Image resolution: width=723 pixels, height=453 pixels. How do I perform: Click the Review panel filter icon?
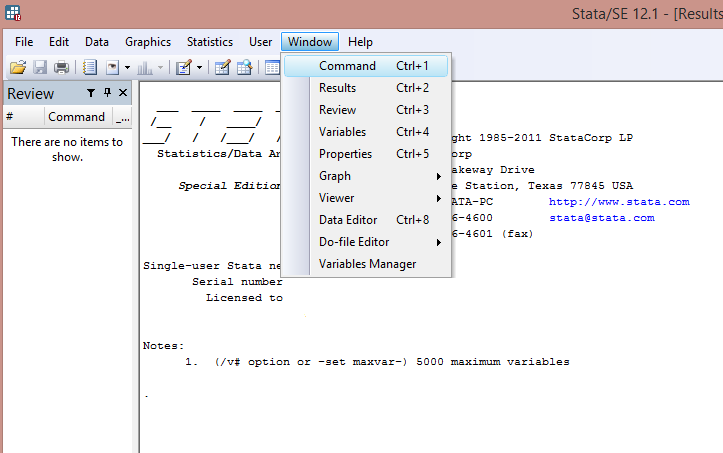(91, 93)
